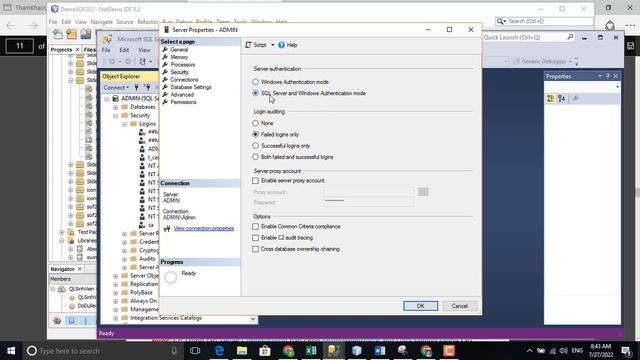Expand the PolyBase folder
The height and width of the screenshot is (360, 640).
(116, 293)
